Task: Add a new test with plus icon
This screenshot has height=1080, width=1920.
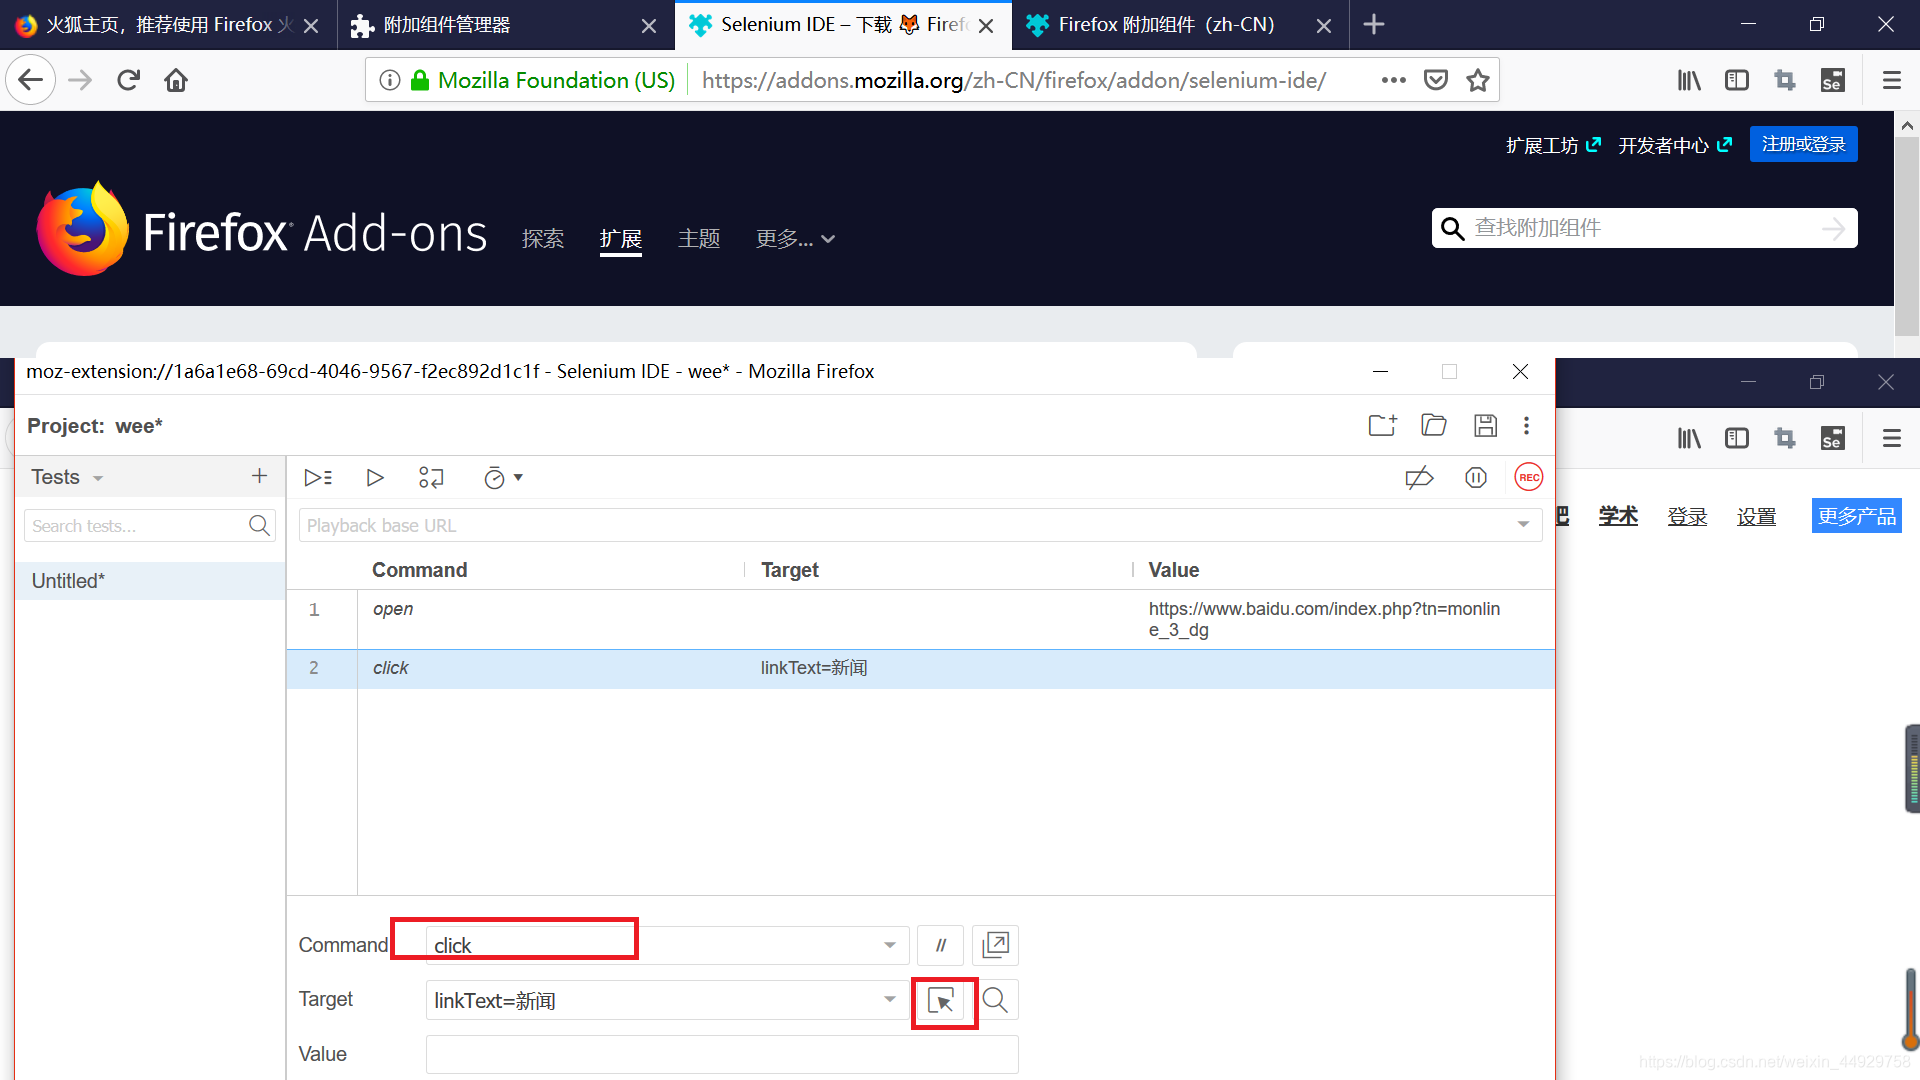Action: (259, 476)
